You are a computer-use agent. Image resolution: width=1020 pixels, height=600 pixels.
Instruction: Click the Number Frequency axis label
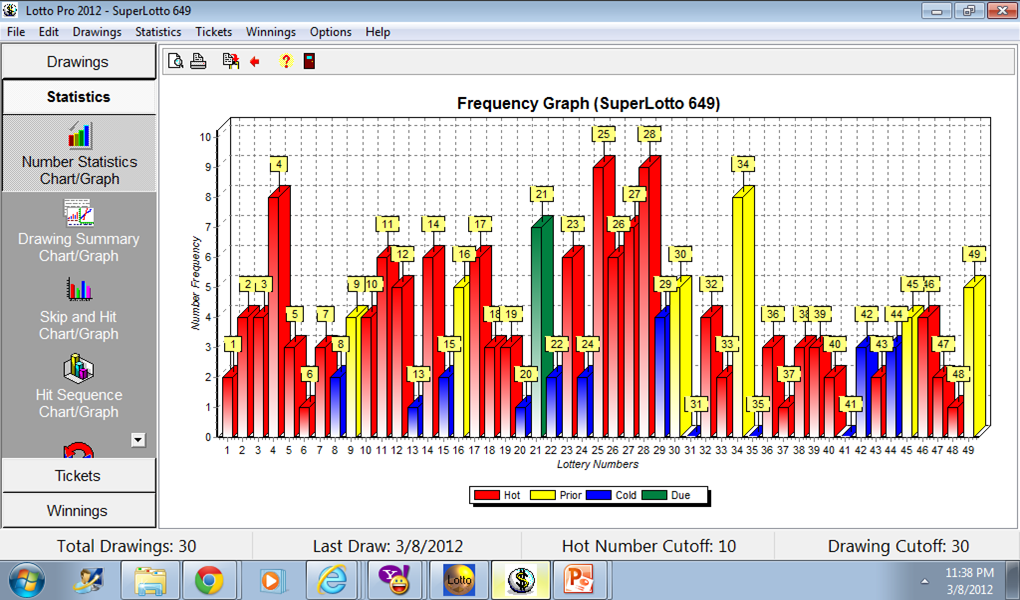pos(195,283)
